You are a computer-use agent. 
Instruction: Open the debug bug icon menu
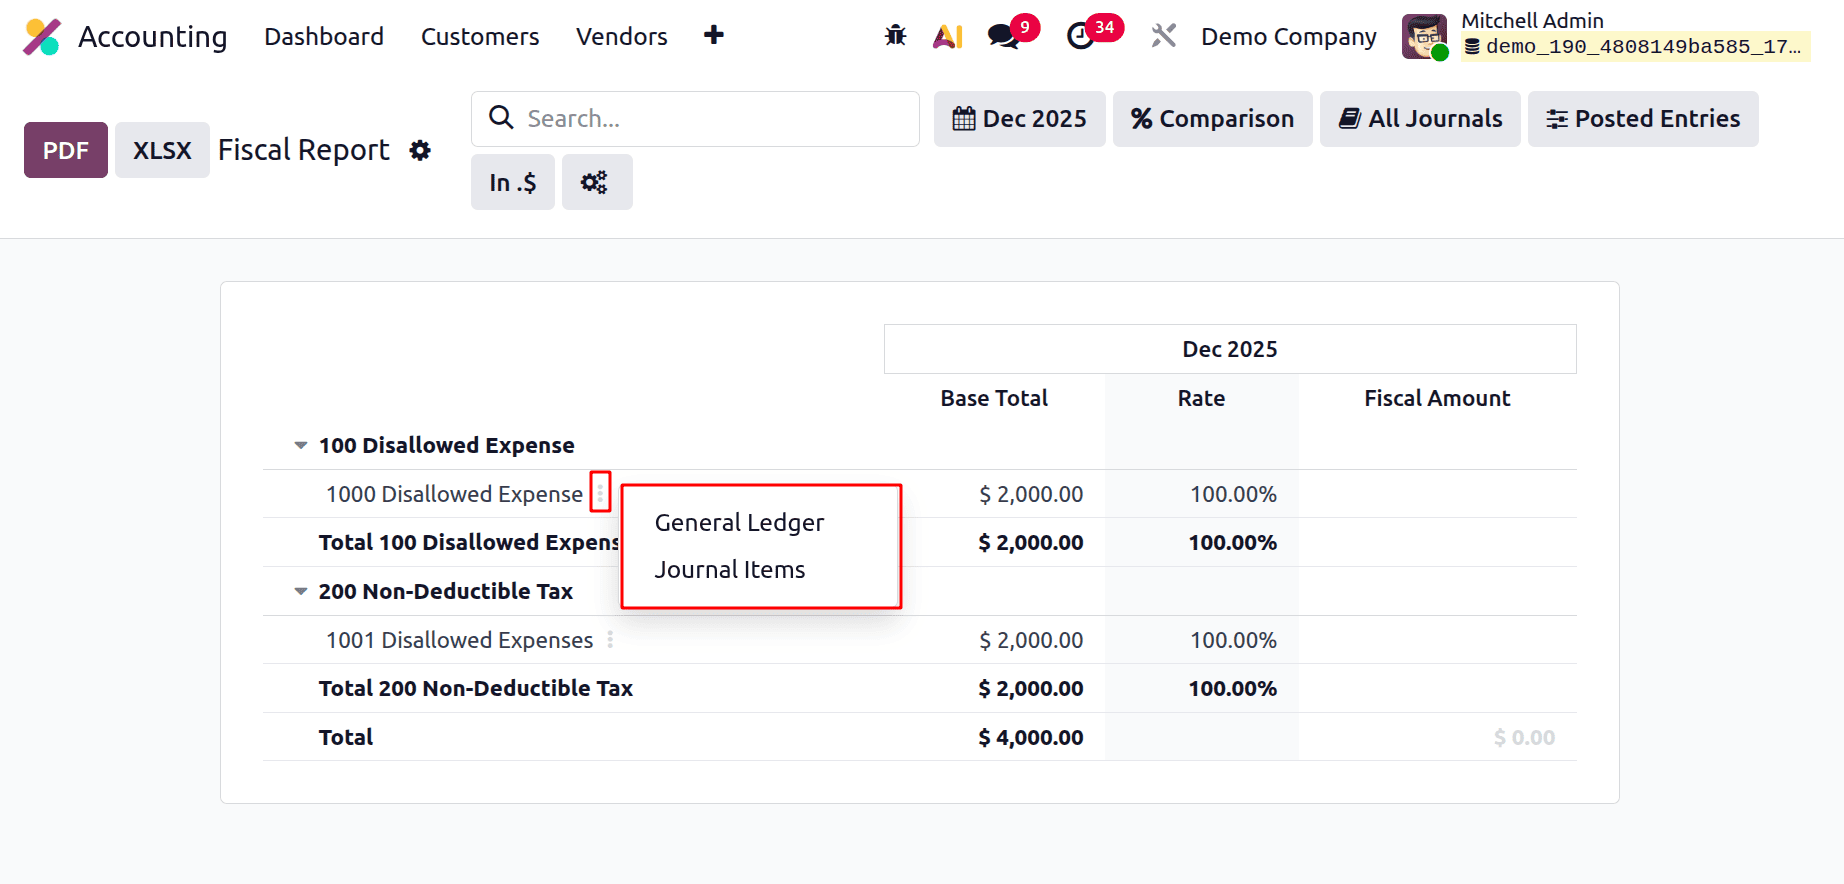click(895, 36)
